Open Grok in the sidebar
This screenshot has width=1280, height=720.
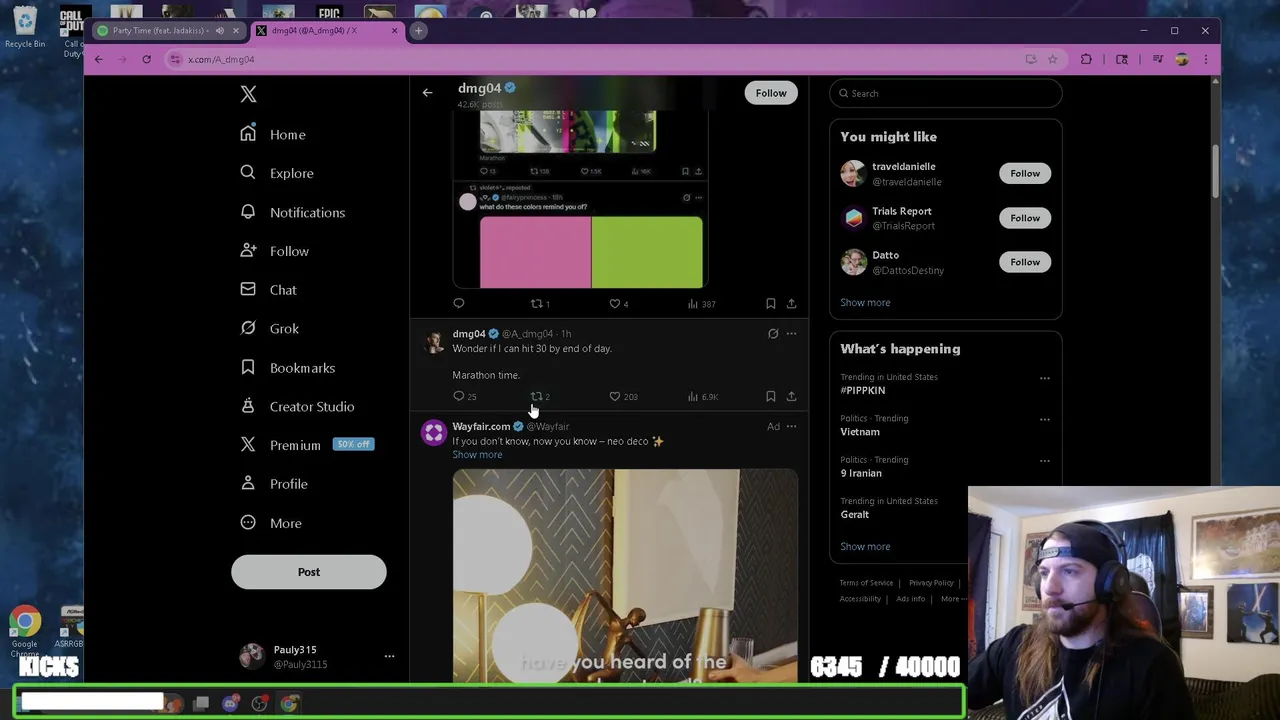click(270, 328)
